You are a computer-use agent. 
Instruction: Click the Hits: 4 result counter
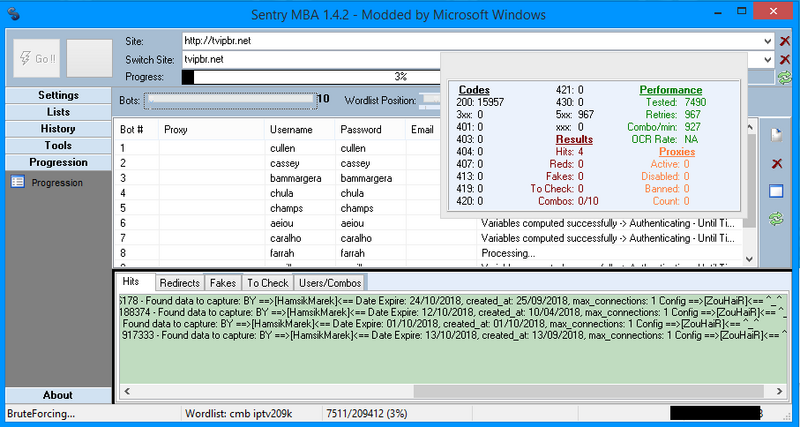tap(569, 152)
